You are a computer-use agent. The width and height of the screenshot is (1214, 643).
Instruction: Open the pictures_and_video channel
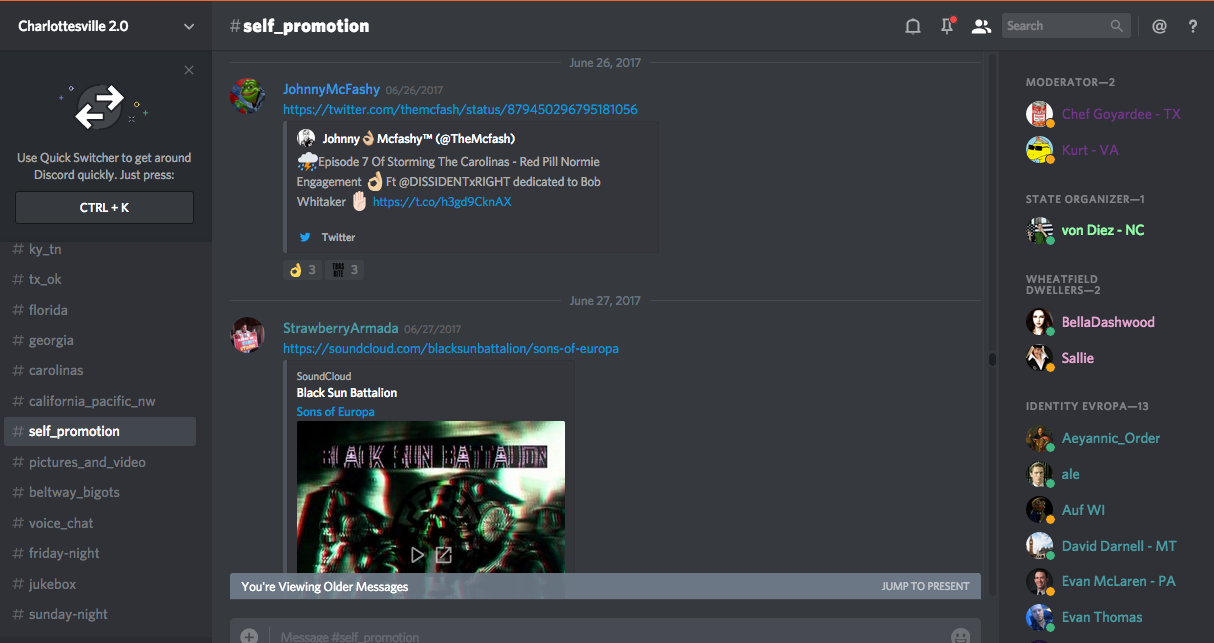[87, 462]
